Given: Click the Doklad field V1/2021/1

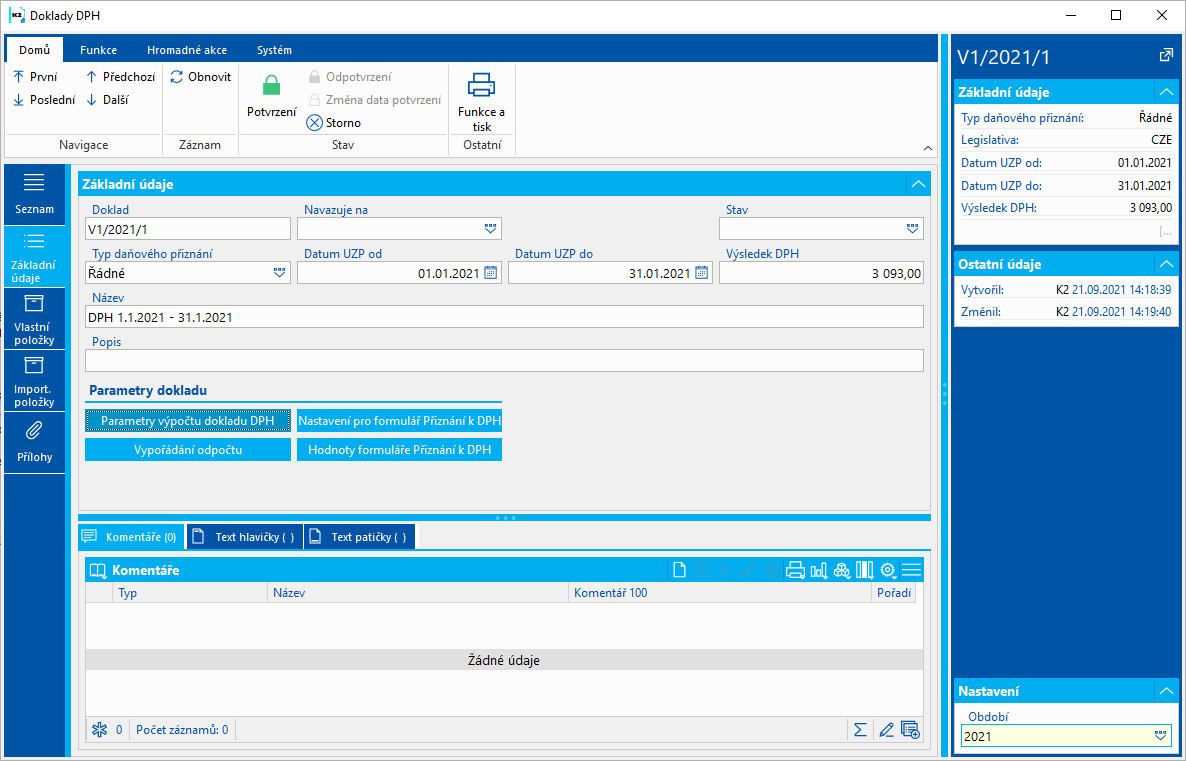Looking at the screenshot, I should point(188,228).
